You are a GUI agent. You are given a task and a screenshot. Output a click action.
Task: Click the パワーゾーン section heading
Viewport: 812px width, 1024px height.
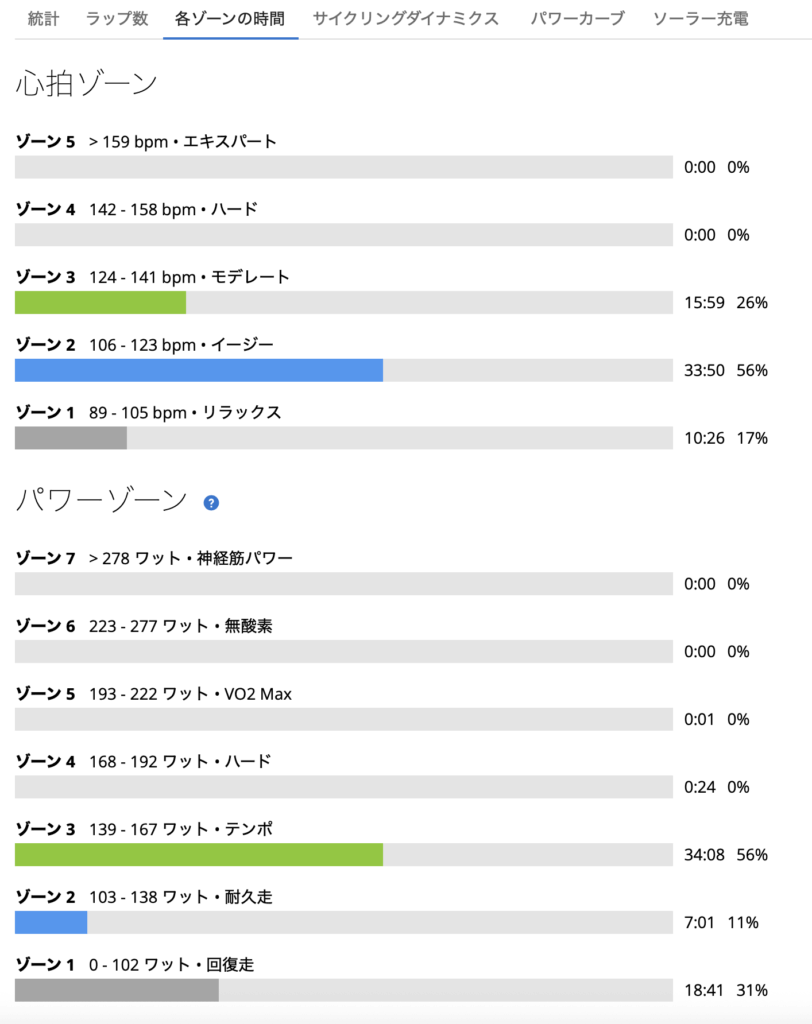pyautogui.click(x=101, y=500)
